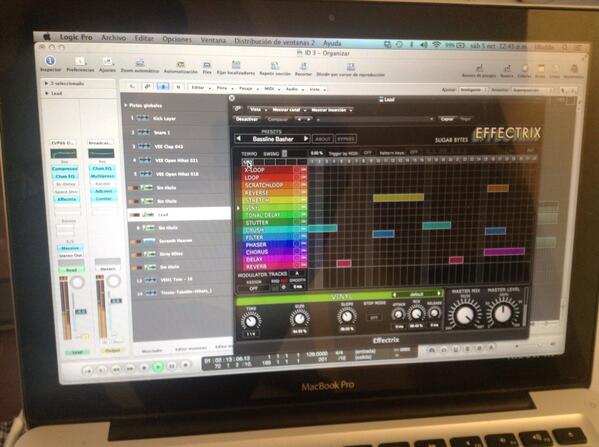
Task: Adjust the MASTER LEVEL knob
Action: click(503, 313)
